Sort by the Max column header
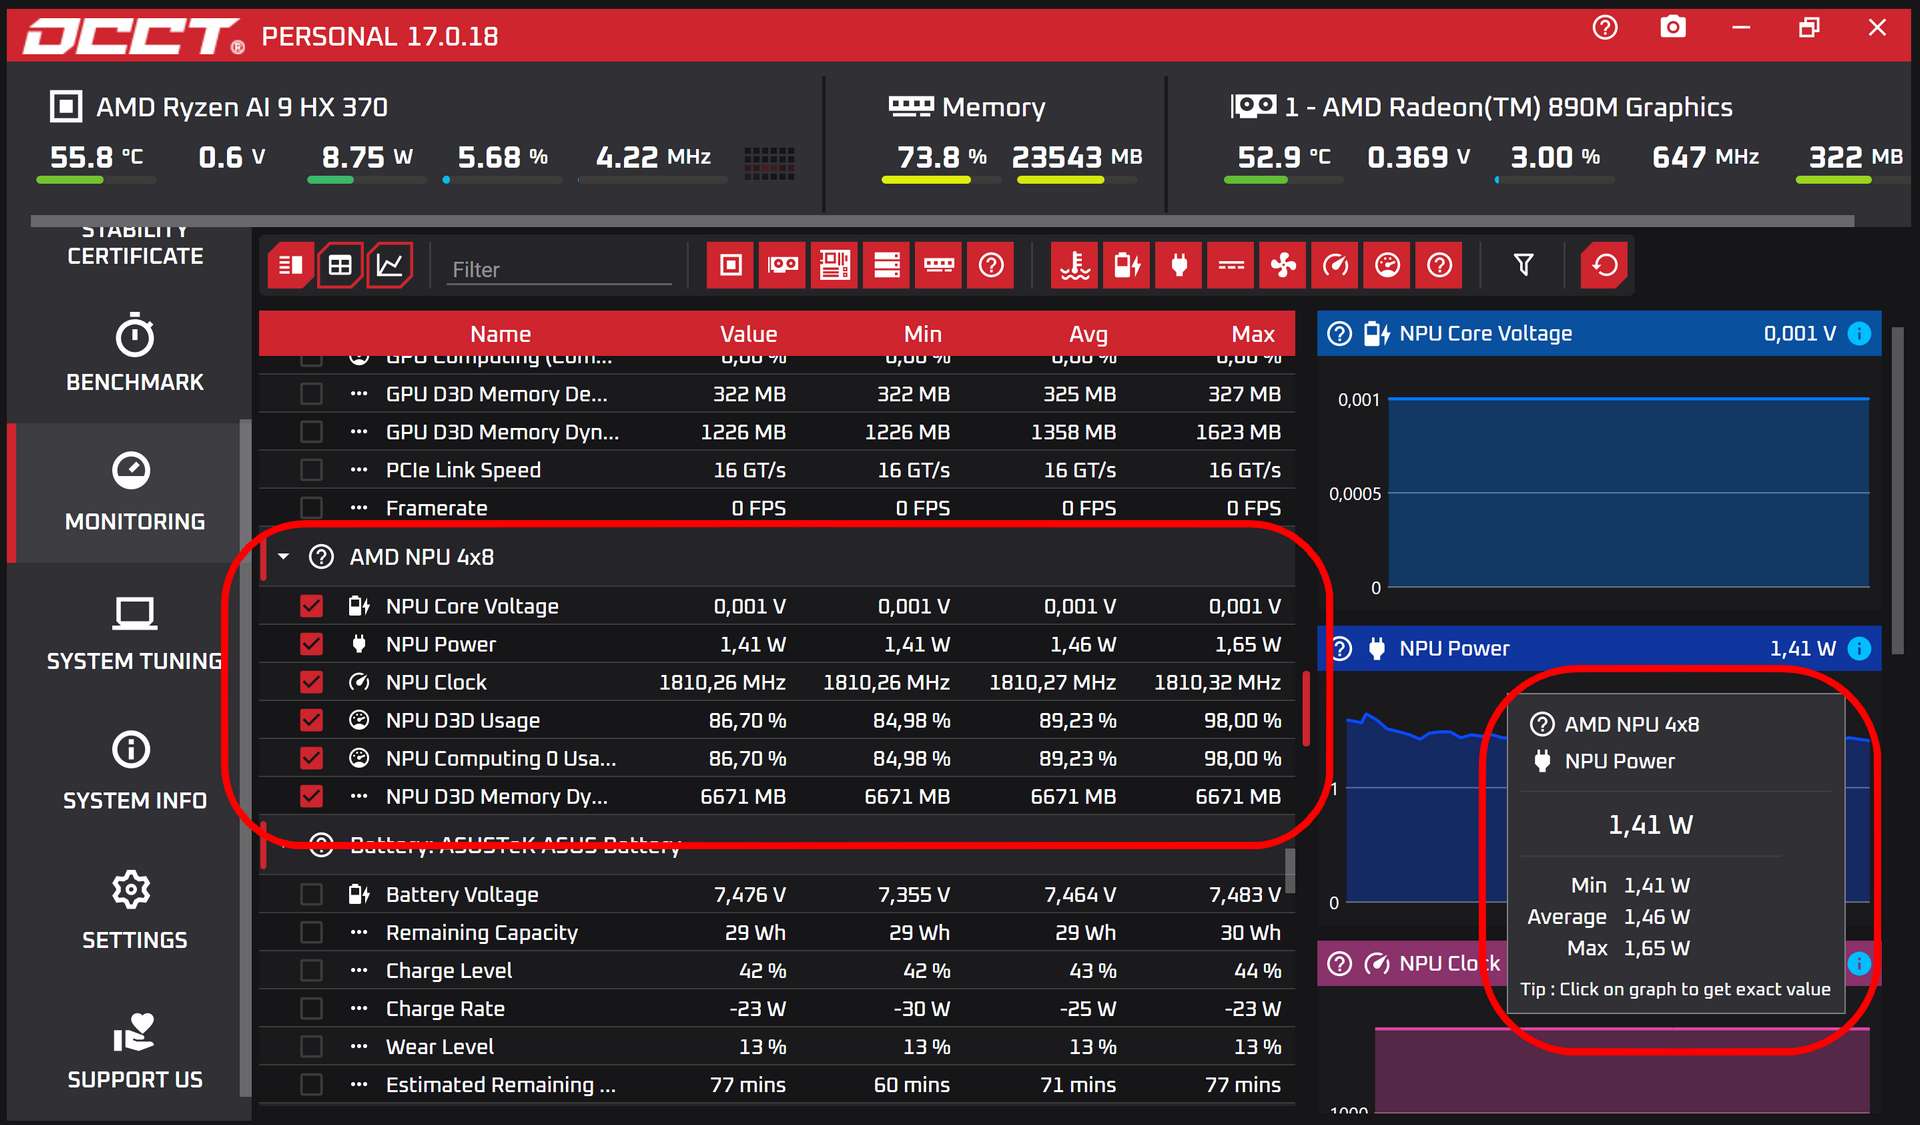This screenshot has height=1125, width=1920. pyautogui.click(x=1253, y=334)
